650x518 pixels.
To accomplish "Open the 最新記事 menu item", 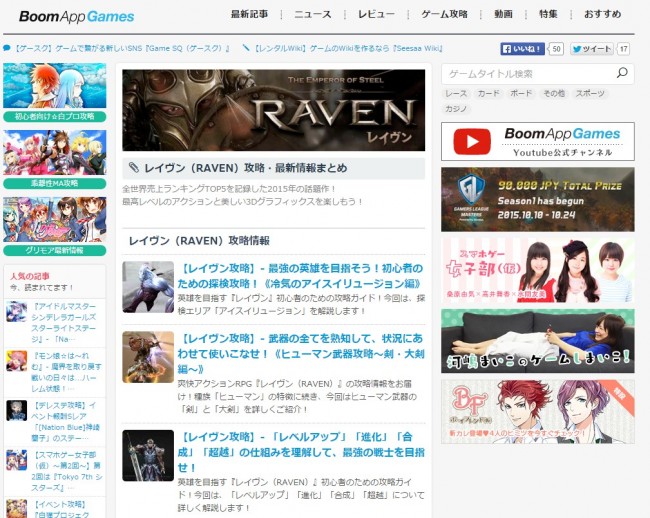I will tap(249, 15).
